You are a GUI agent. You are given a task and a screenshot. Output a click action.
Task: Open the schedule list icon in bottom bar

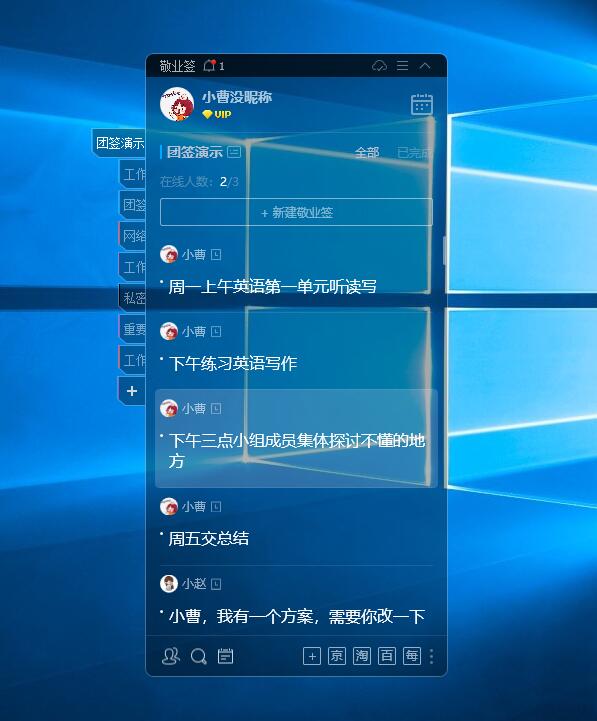225,656
